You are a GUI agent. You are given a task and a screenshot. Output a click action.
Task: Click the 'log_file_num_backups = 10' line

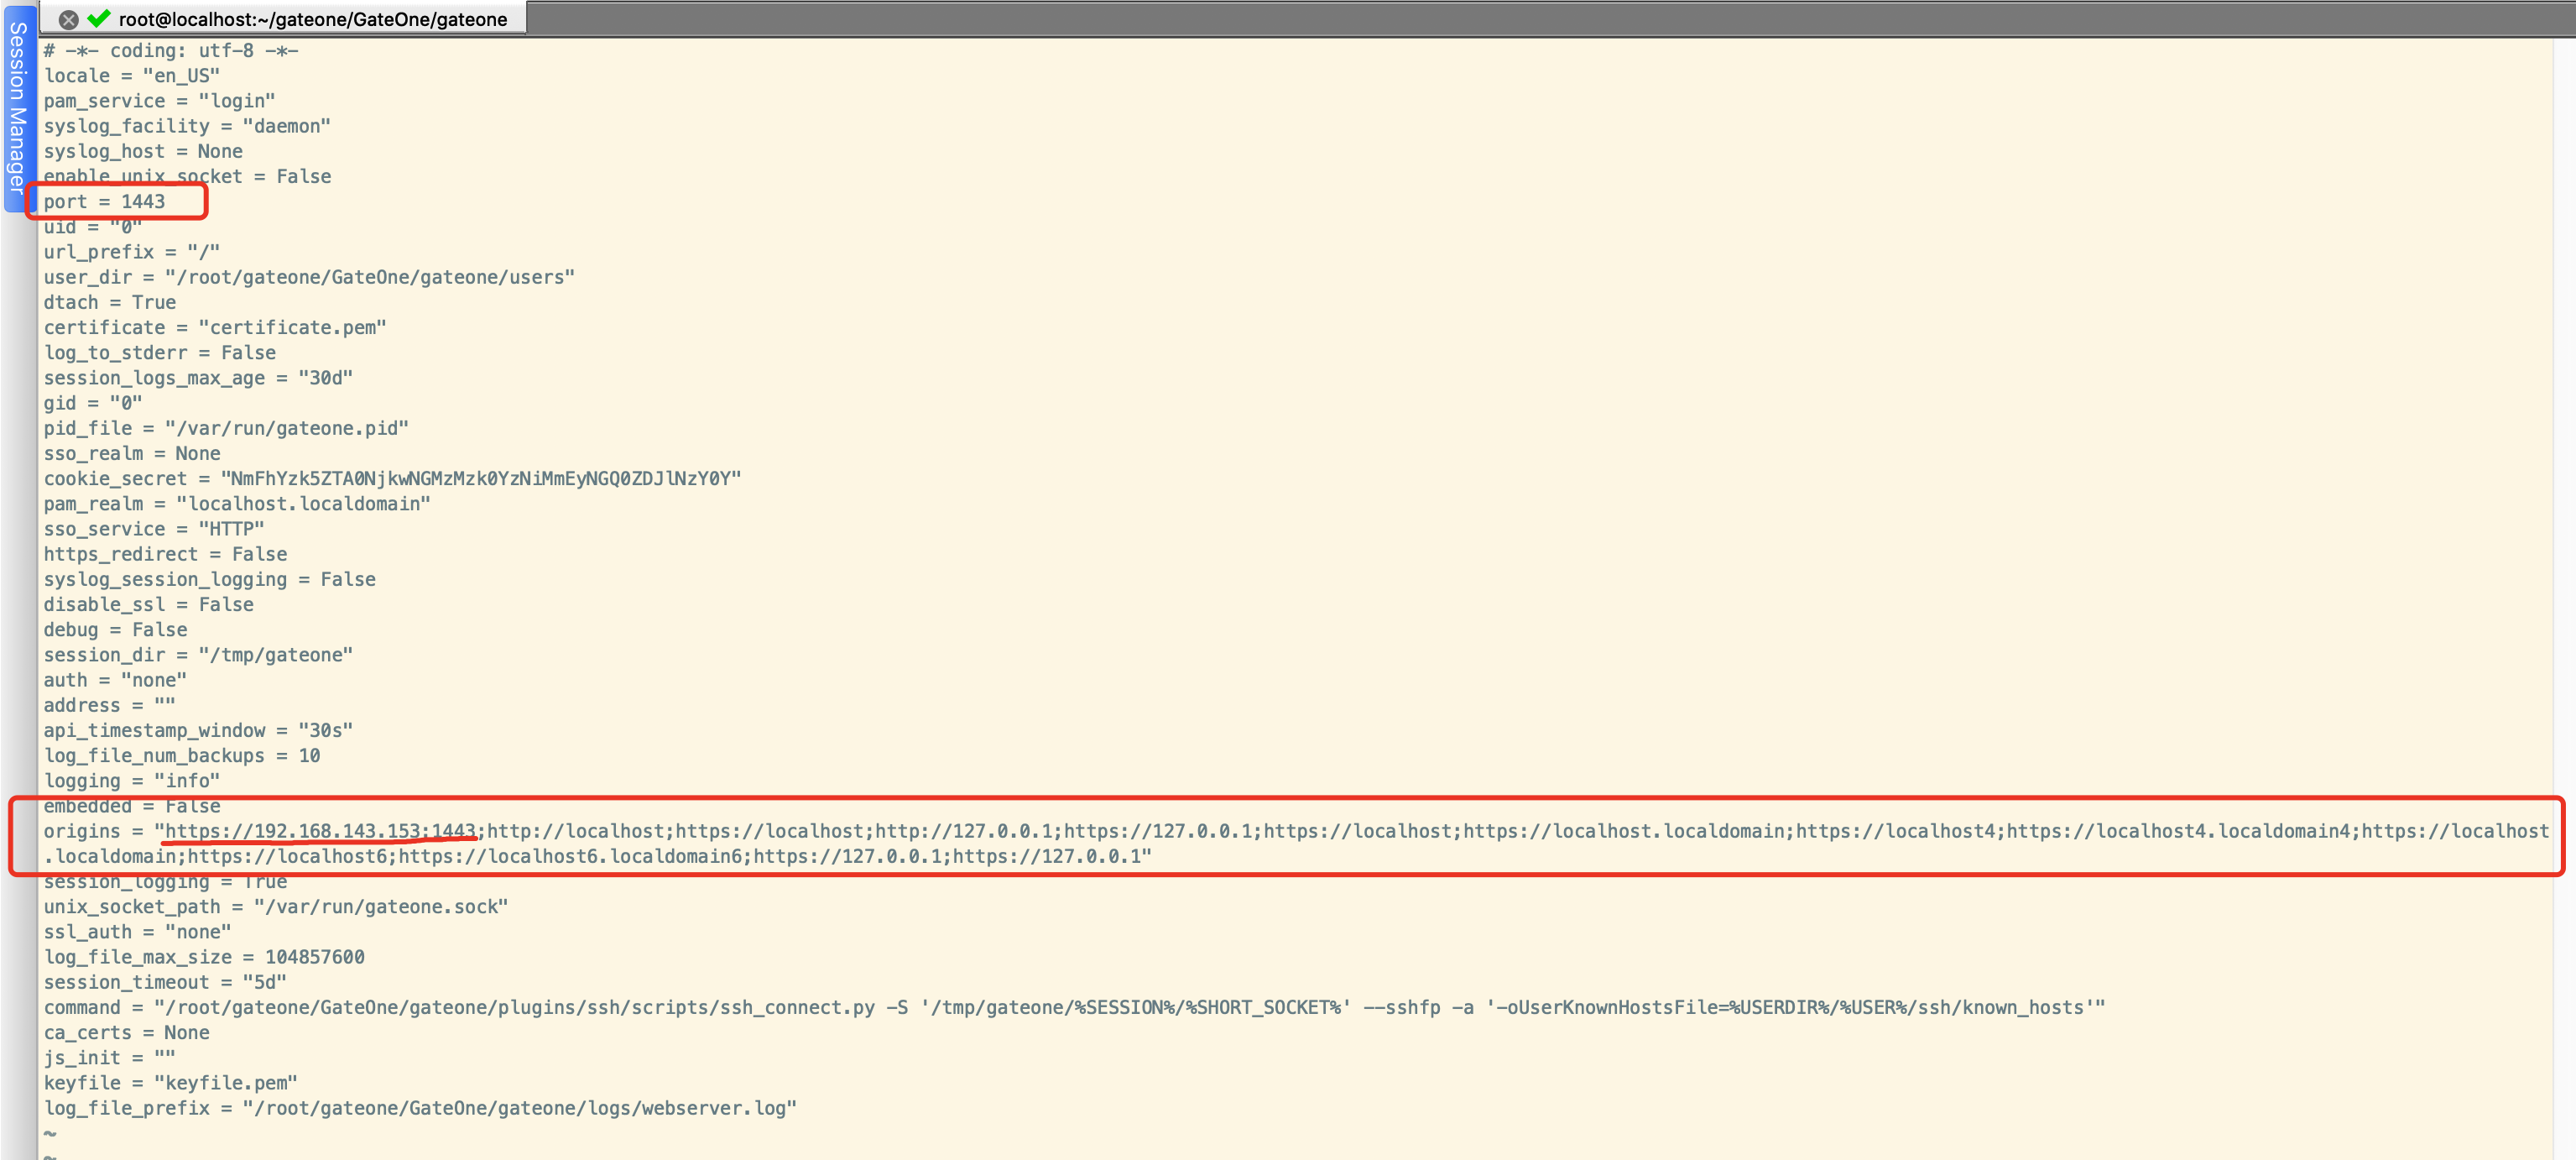(x=182, y=756)
